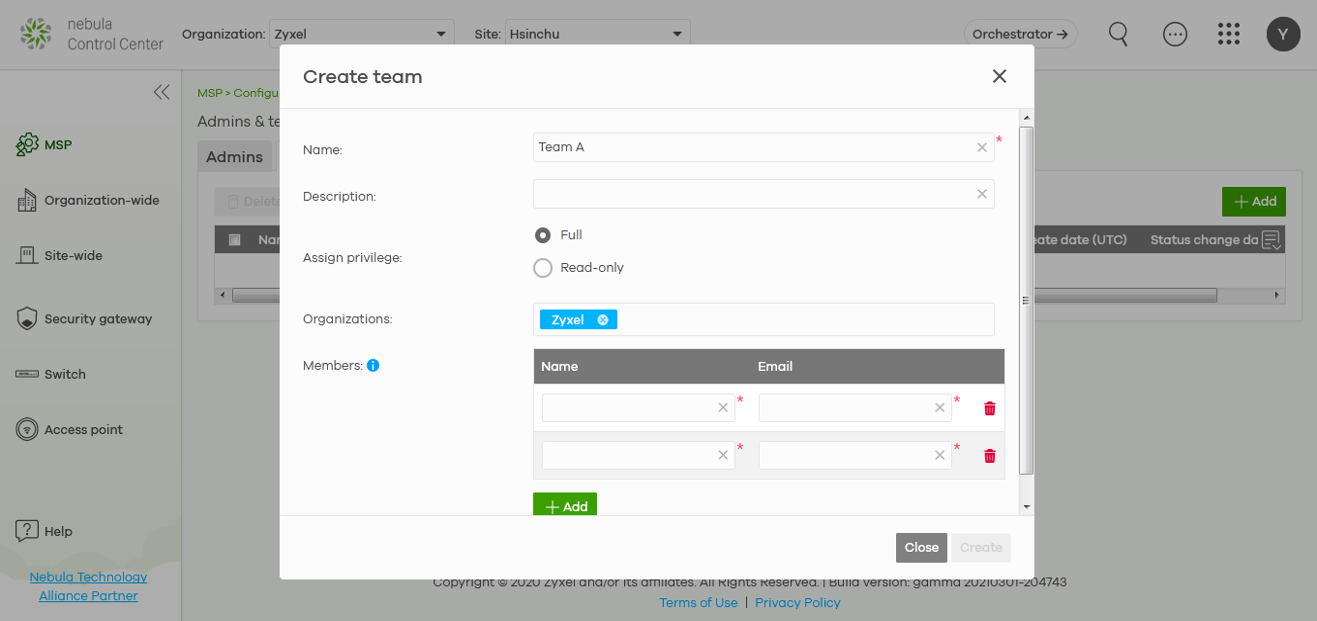
Task: Click the Description input field
Action: click(764, 194)
